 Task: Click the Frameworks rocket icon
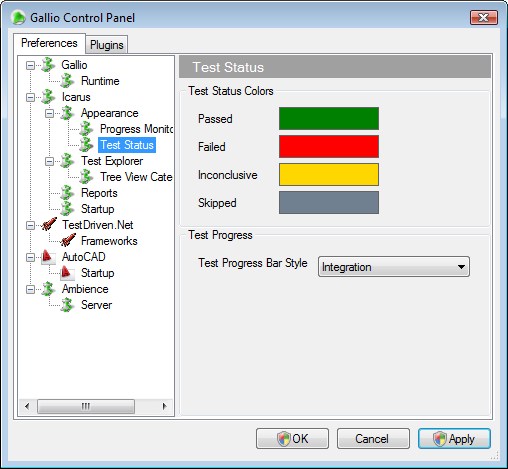(68, 241)
